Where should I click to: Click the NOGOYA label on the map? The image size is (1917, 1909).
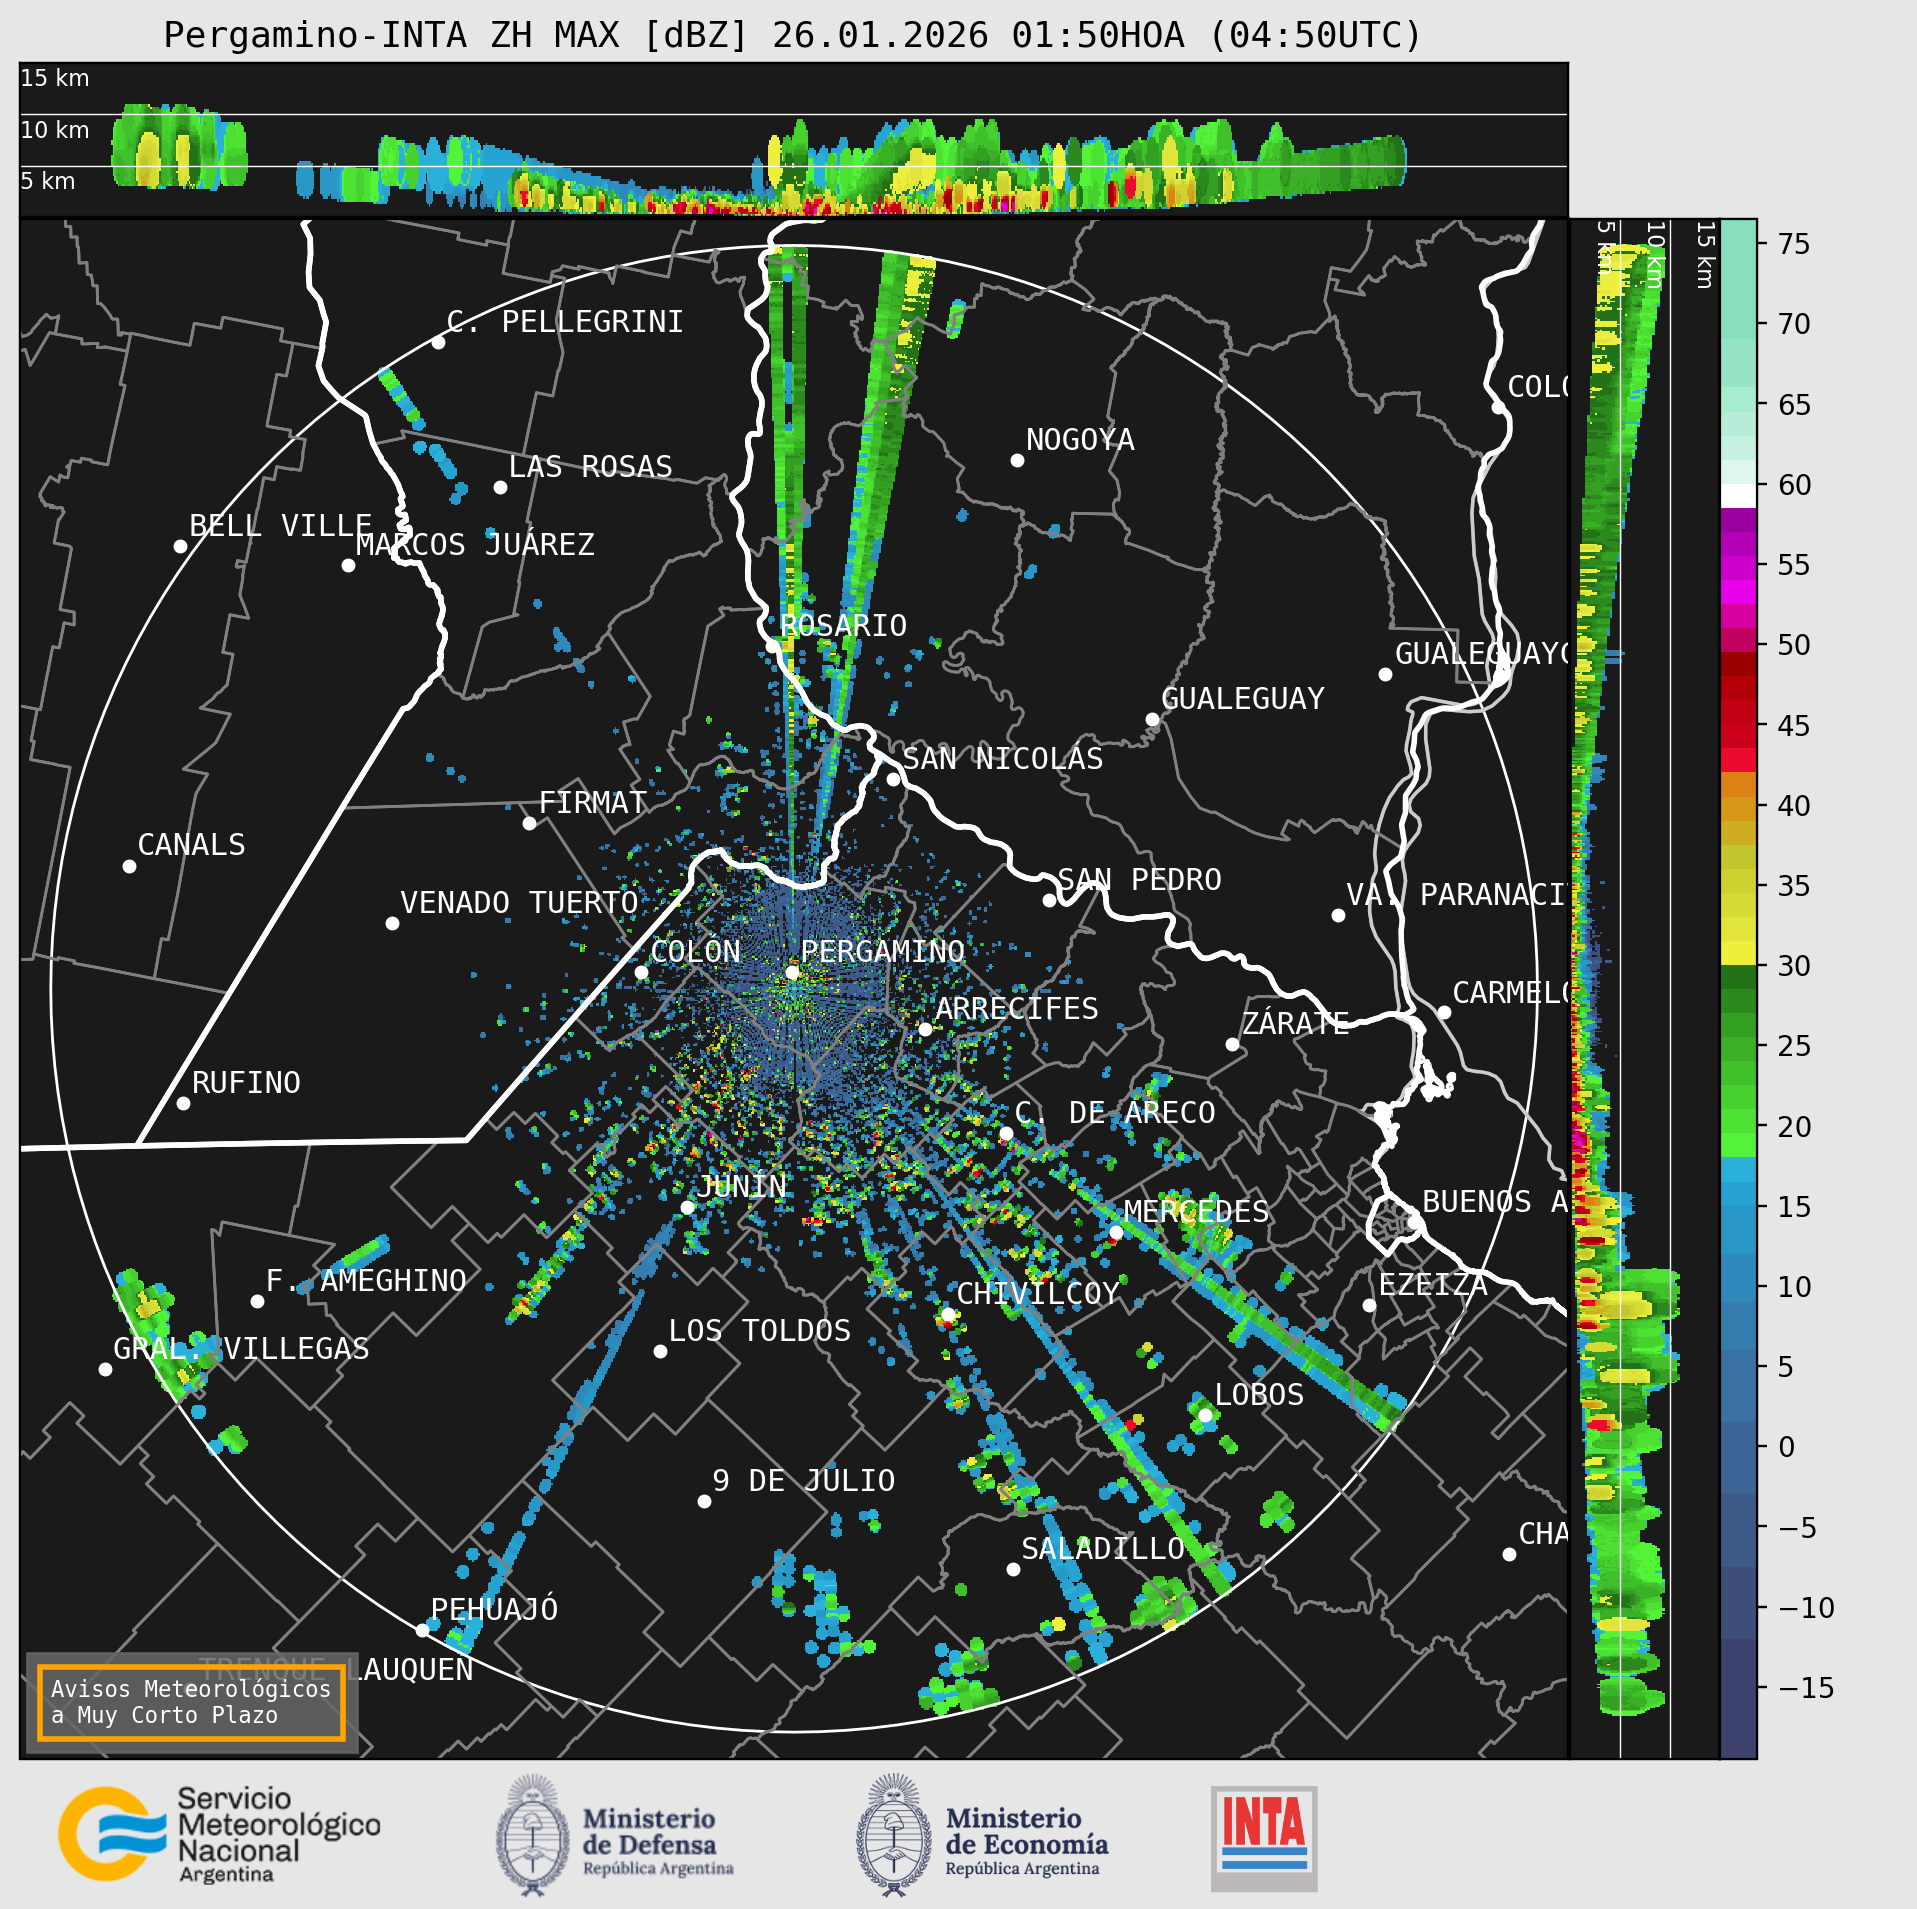(1080, 439)
